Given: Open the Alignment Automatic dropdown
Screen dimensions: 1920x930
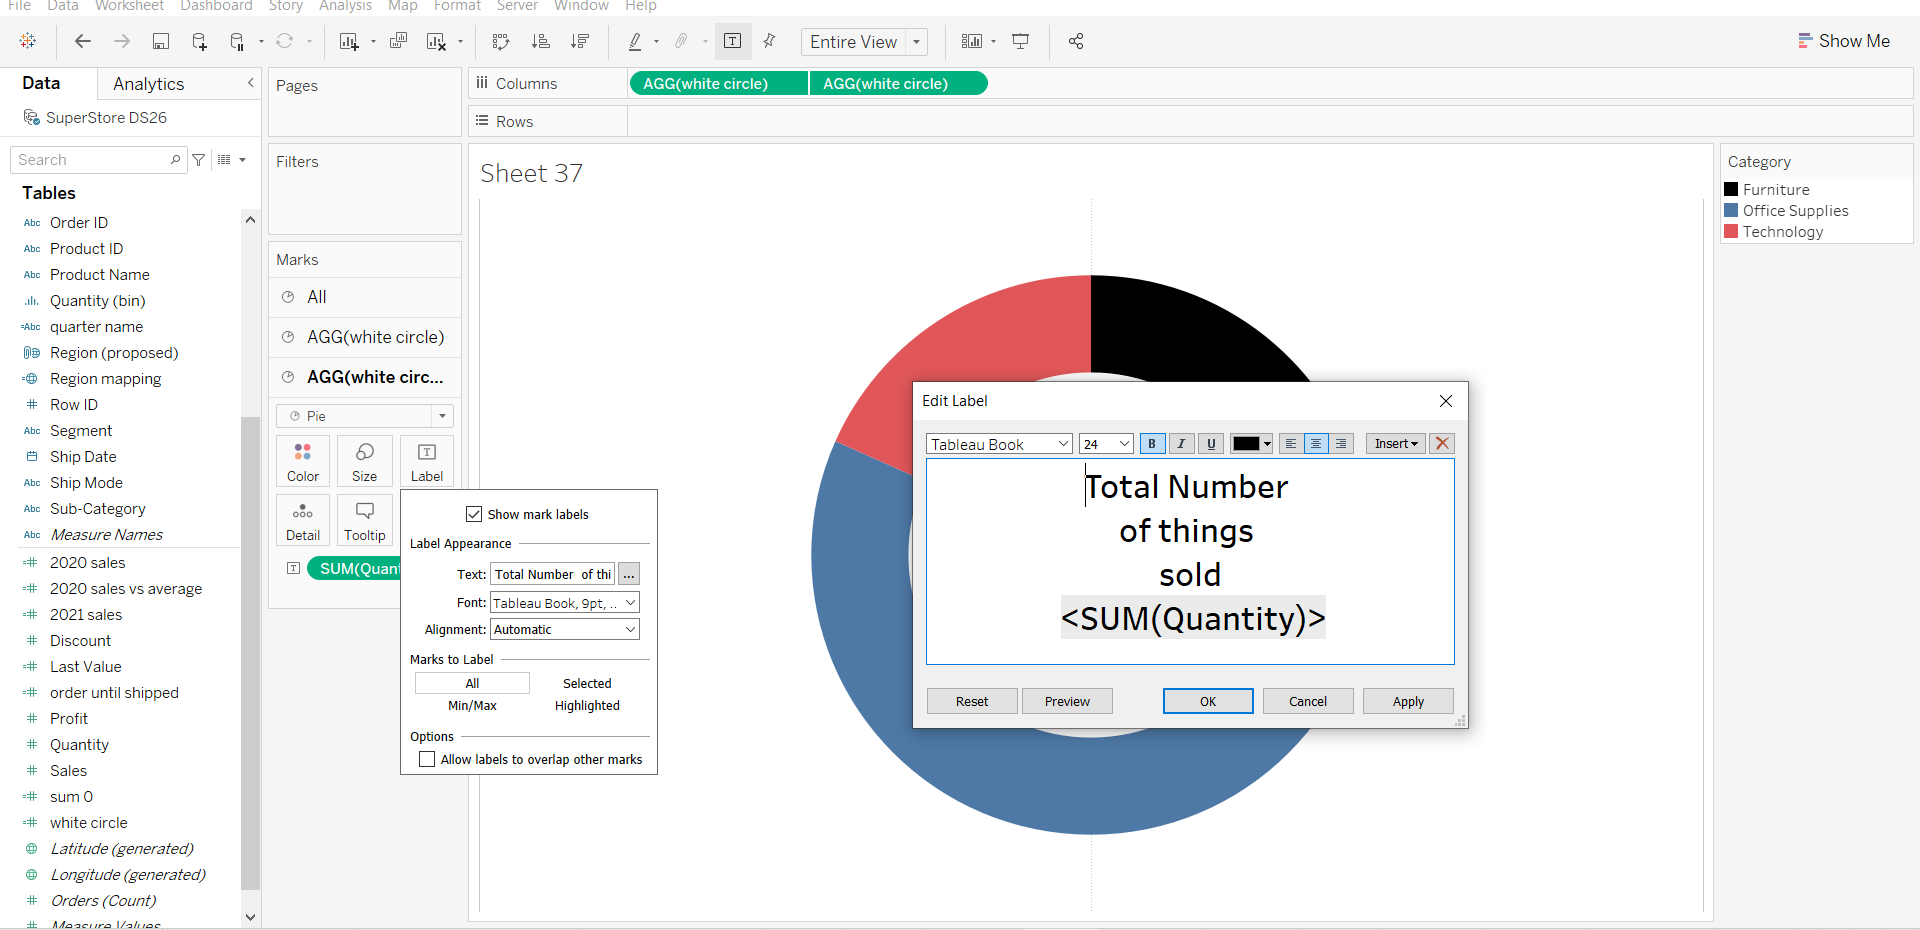Looking at the screenshot, I should (565, 629).
